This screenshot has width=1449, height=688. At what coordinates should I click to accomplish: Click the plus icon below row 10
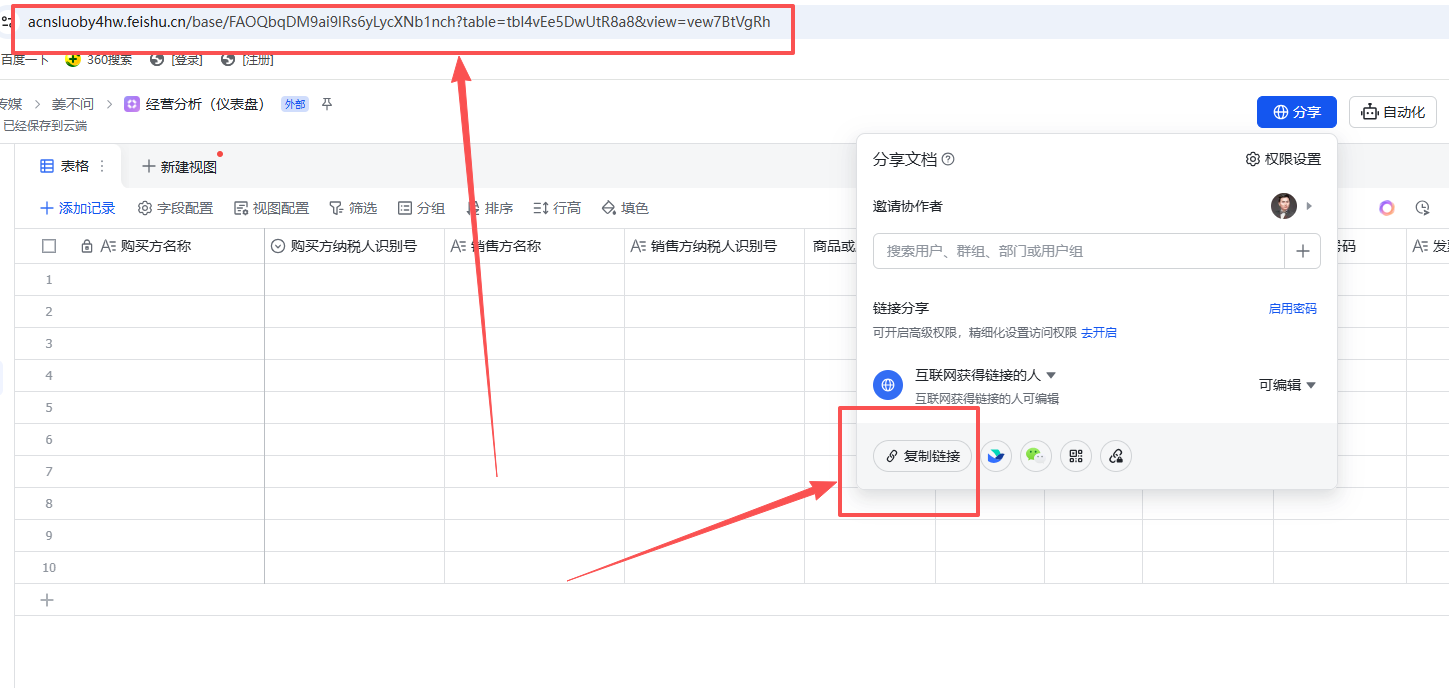coord(46,600)
